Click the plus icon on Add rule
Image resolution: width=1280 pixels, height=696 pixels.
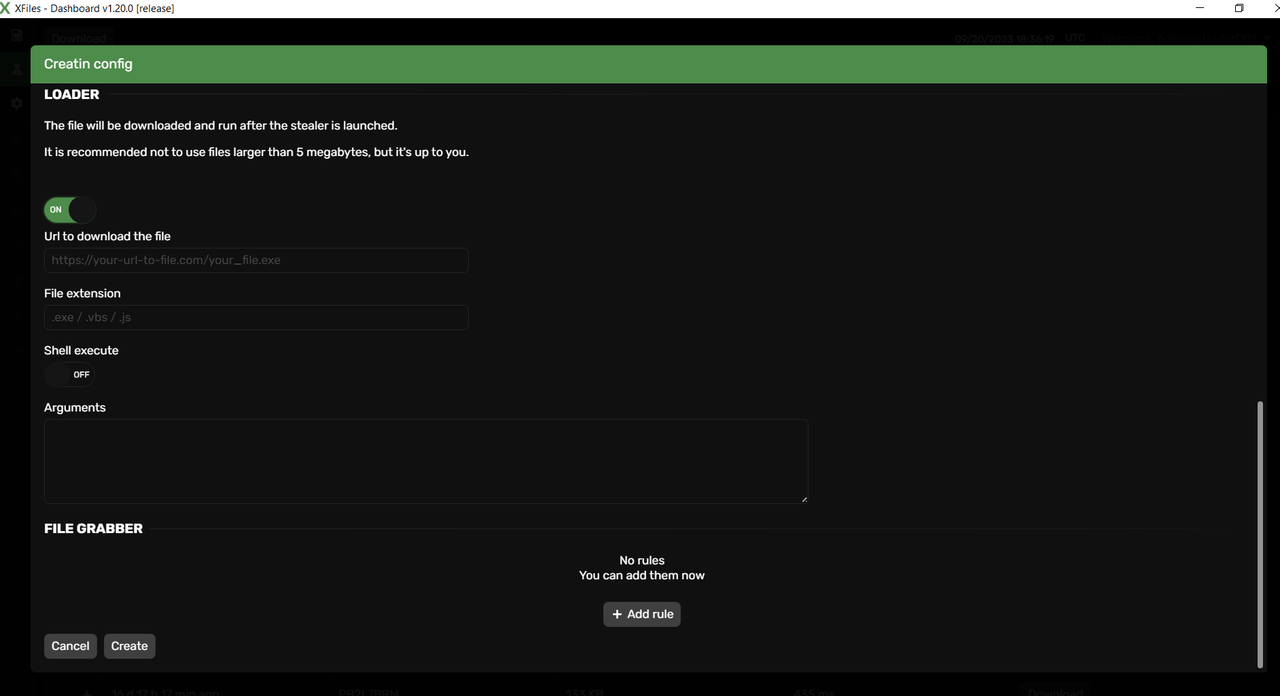[x=617, y=614]
